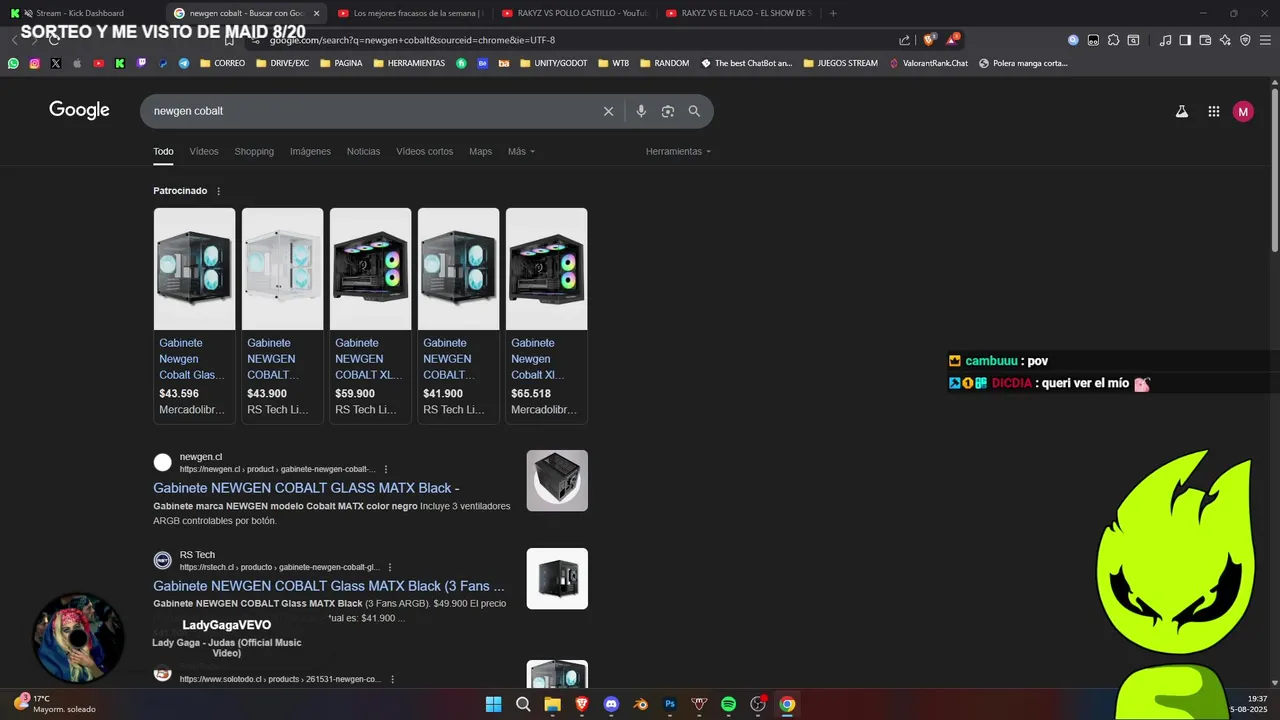The height and width of the screenshot is (720, 1280).
Task: Open the Google apps grid
Action: (x=1214, y=112)
